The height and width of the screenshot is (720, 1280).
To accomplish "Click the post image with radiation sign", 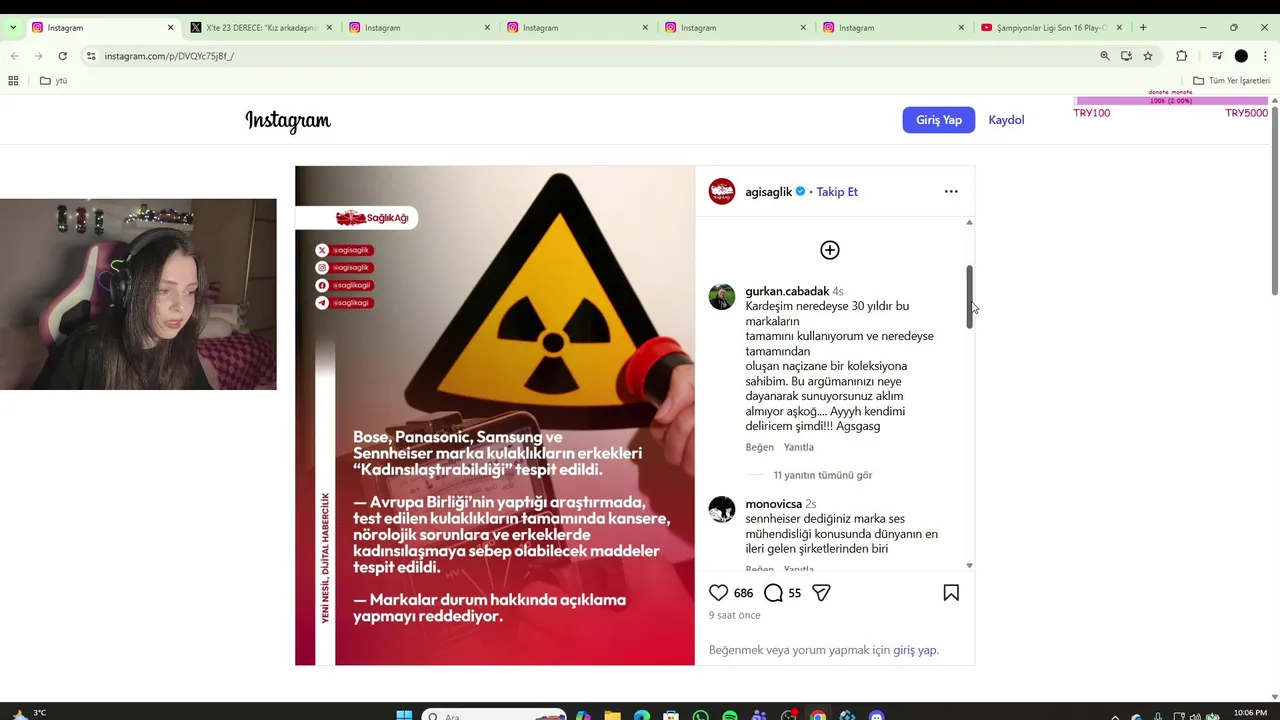I will coord(495,415).
